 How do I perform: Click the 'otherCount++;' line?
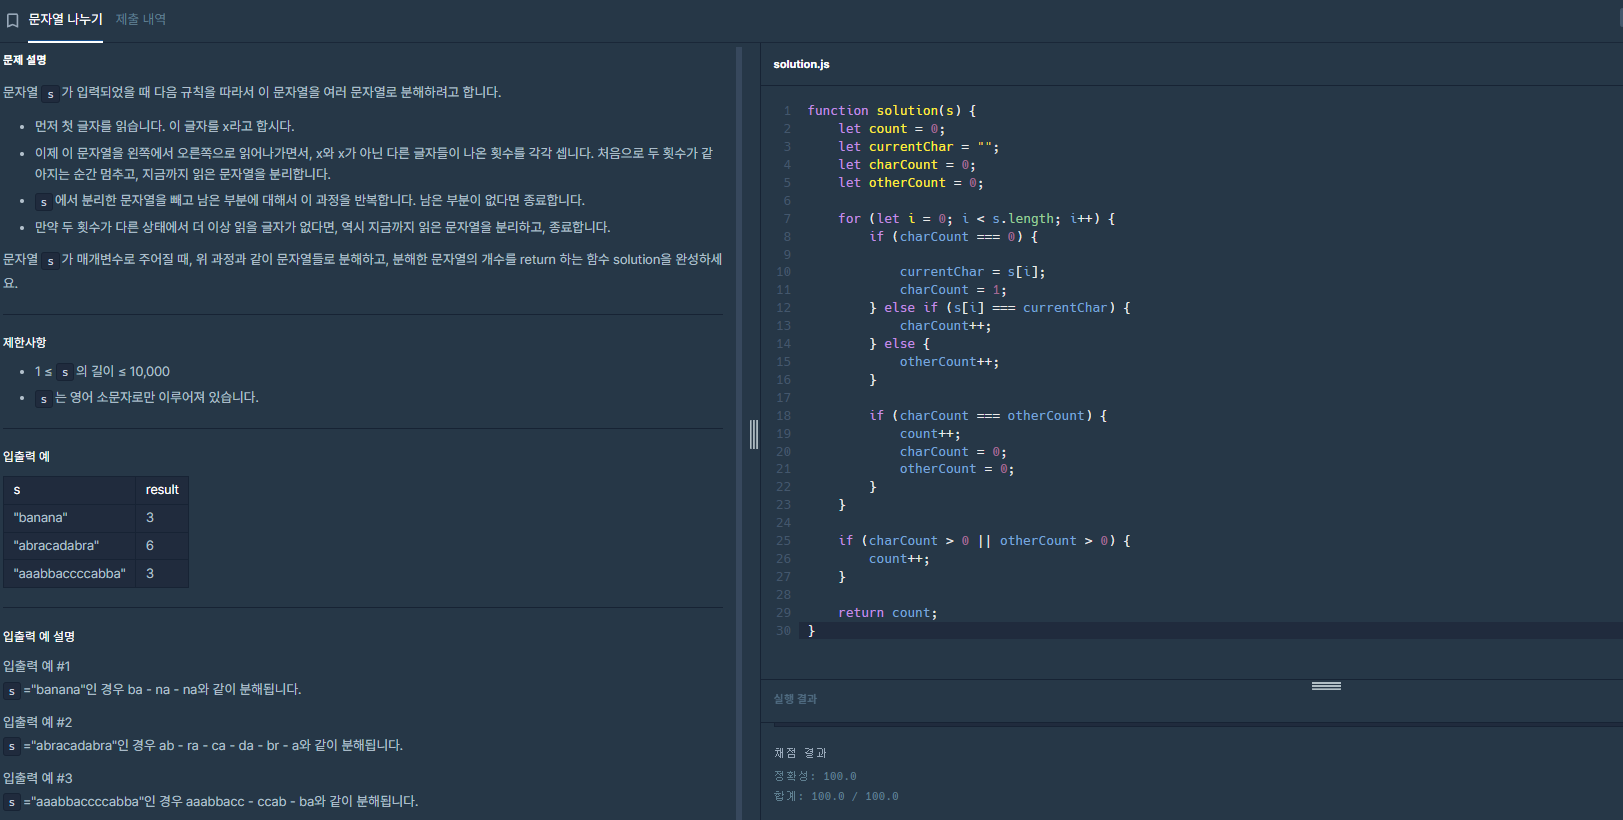[x=949, y=362]
